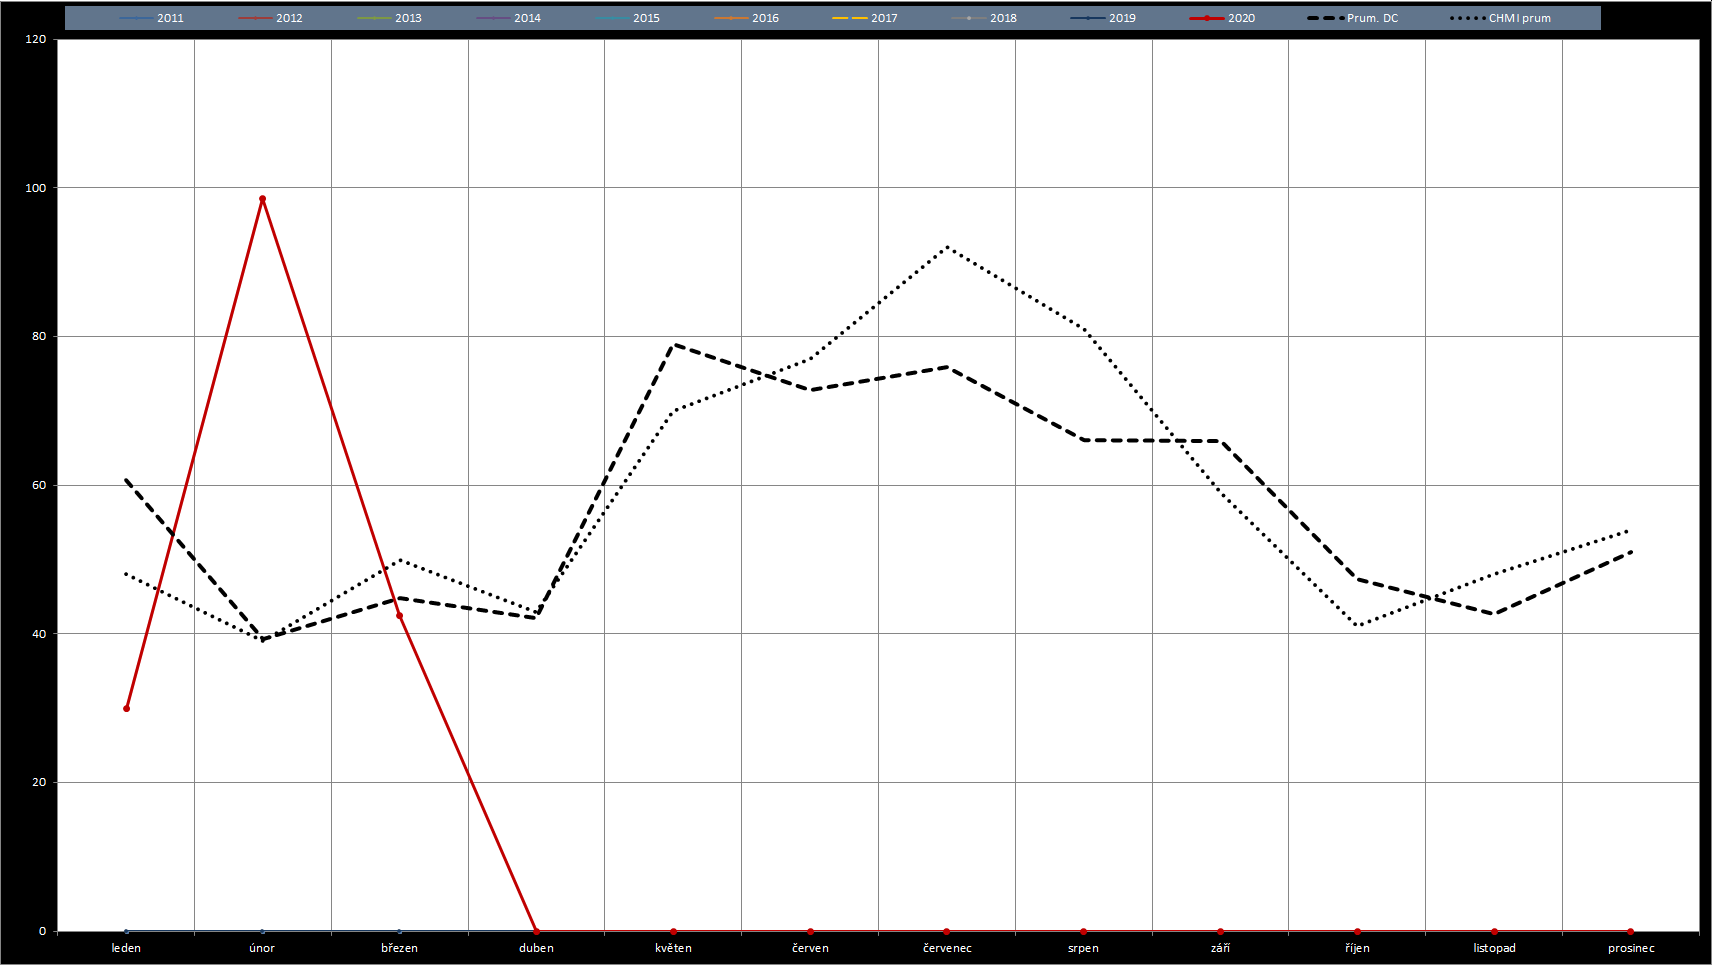The width and height of the screenshot is (1712, 965).
Task: Select the 2014 legend entry
Action: tap(509, 18)
